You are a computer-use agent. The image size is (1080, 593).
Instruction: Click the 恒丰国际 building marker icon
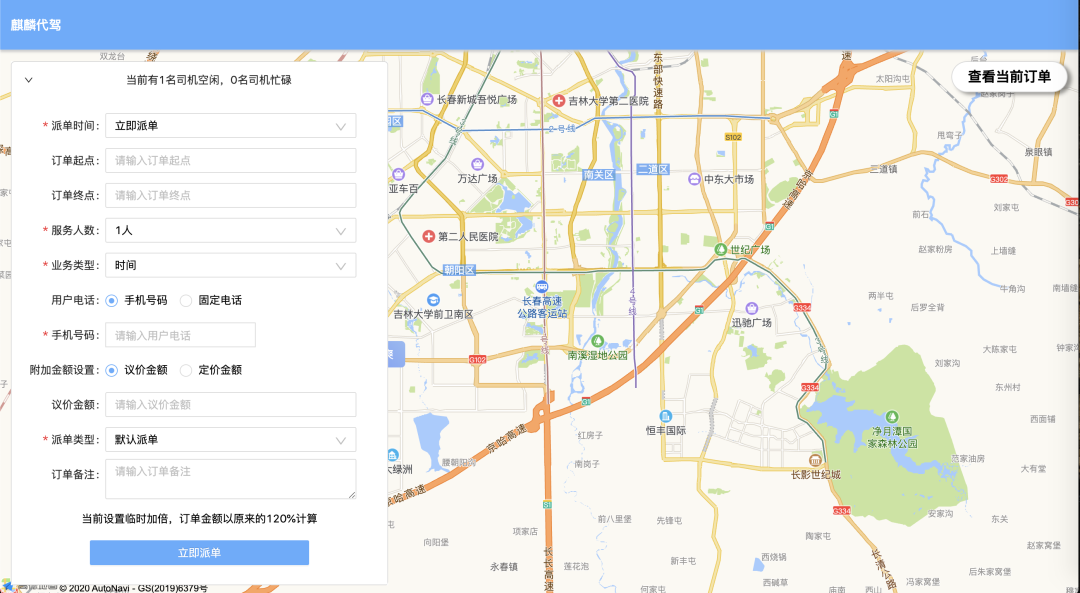click(x=665, y=416)
